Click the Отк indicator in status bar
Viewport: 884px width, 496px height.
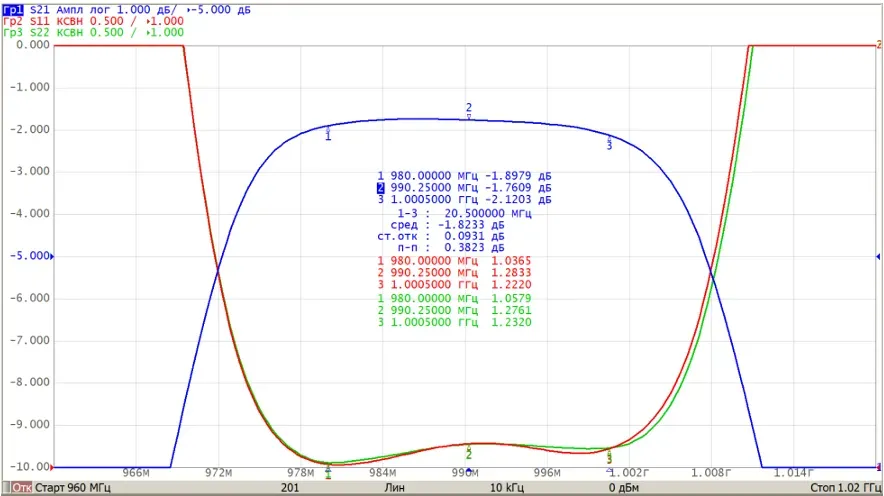pos(21,488)
